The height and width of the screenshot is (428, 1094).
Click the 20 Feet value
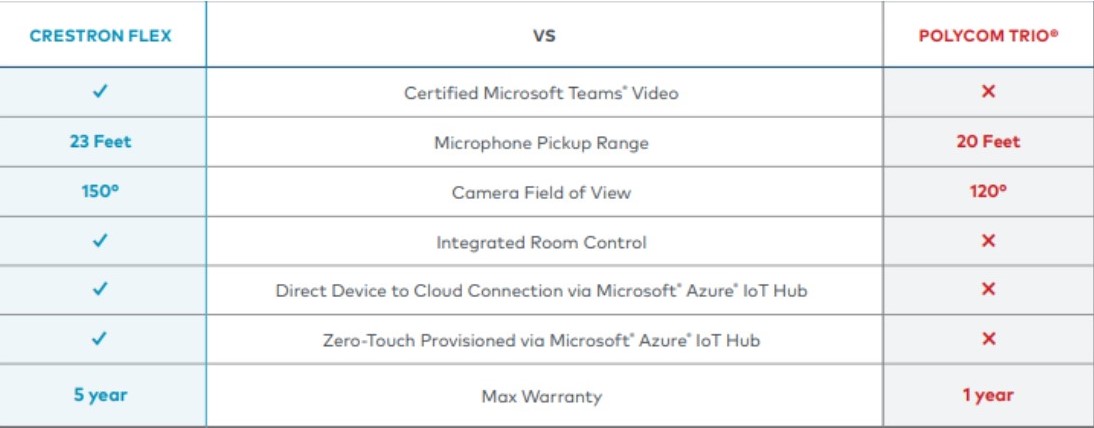coord(988,142)
